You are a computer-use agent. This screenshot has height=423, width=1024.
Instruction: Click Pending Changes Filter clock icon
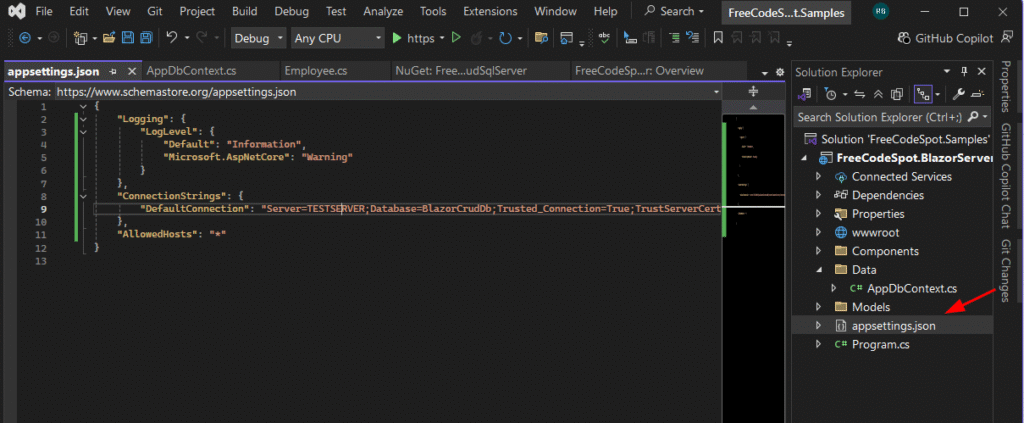(831, 95)
